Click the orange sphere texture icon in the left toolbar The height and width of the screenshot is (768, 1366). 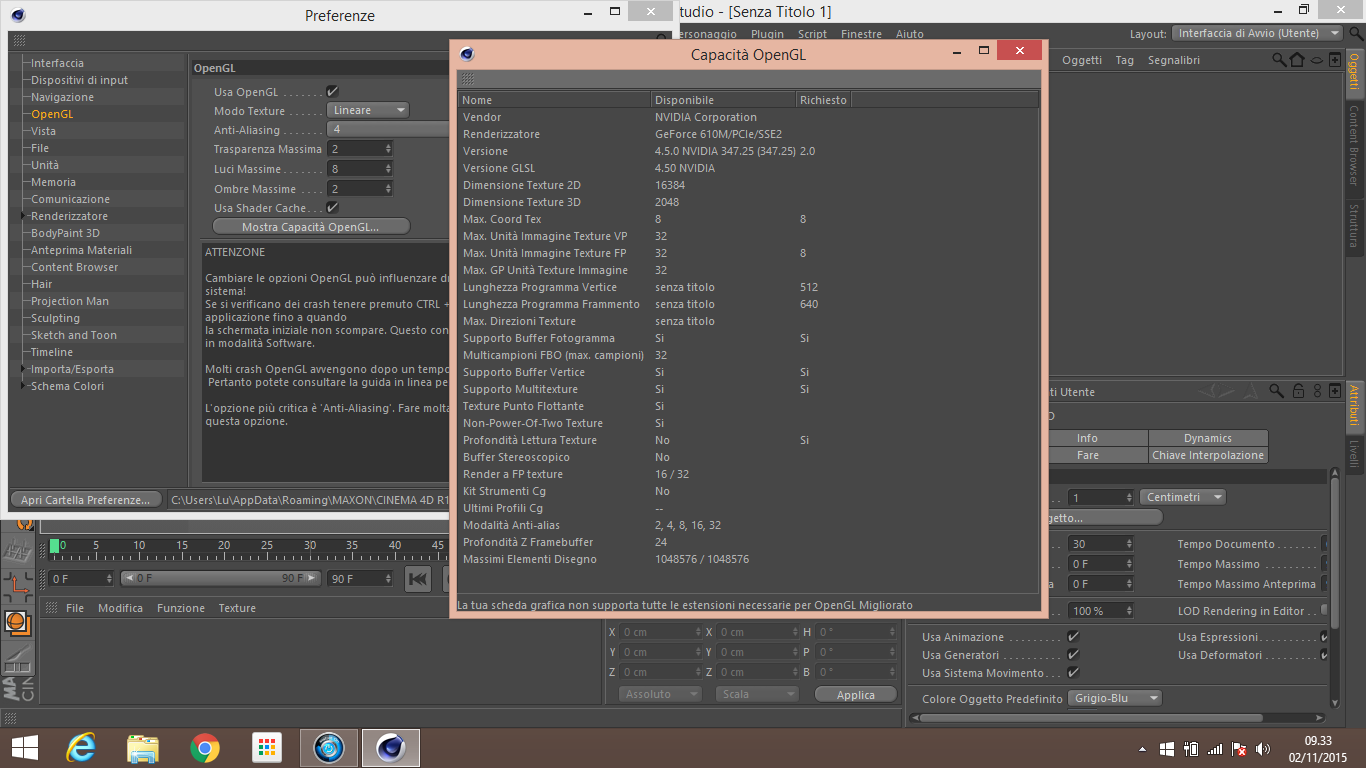pyautogui.click(x=16, y=623)
